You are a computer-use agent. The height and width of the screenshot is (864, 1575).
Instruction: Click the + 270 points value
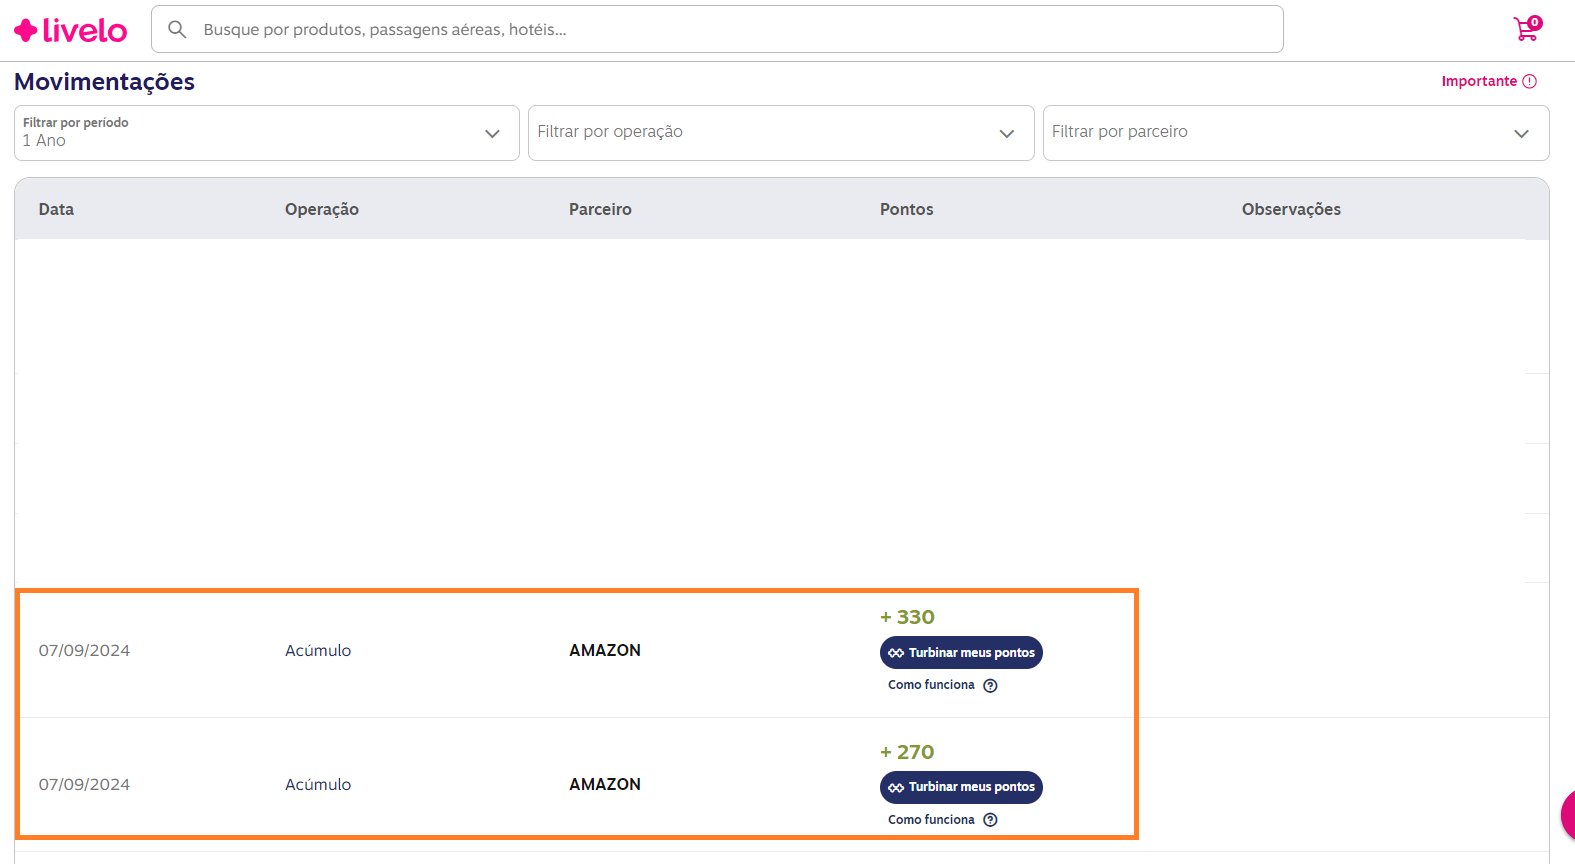907,752
